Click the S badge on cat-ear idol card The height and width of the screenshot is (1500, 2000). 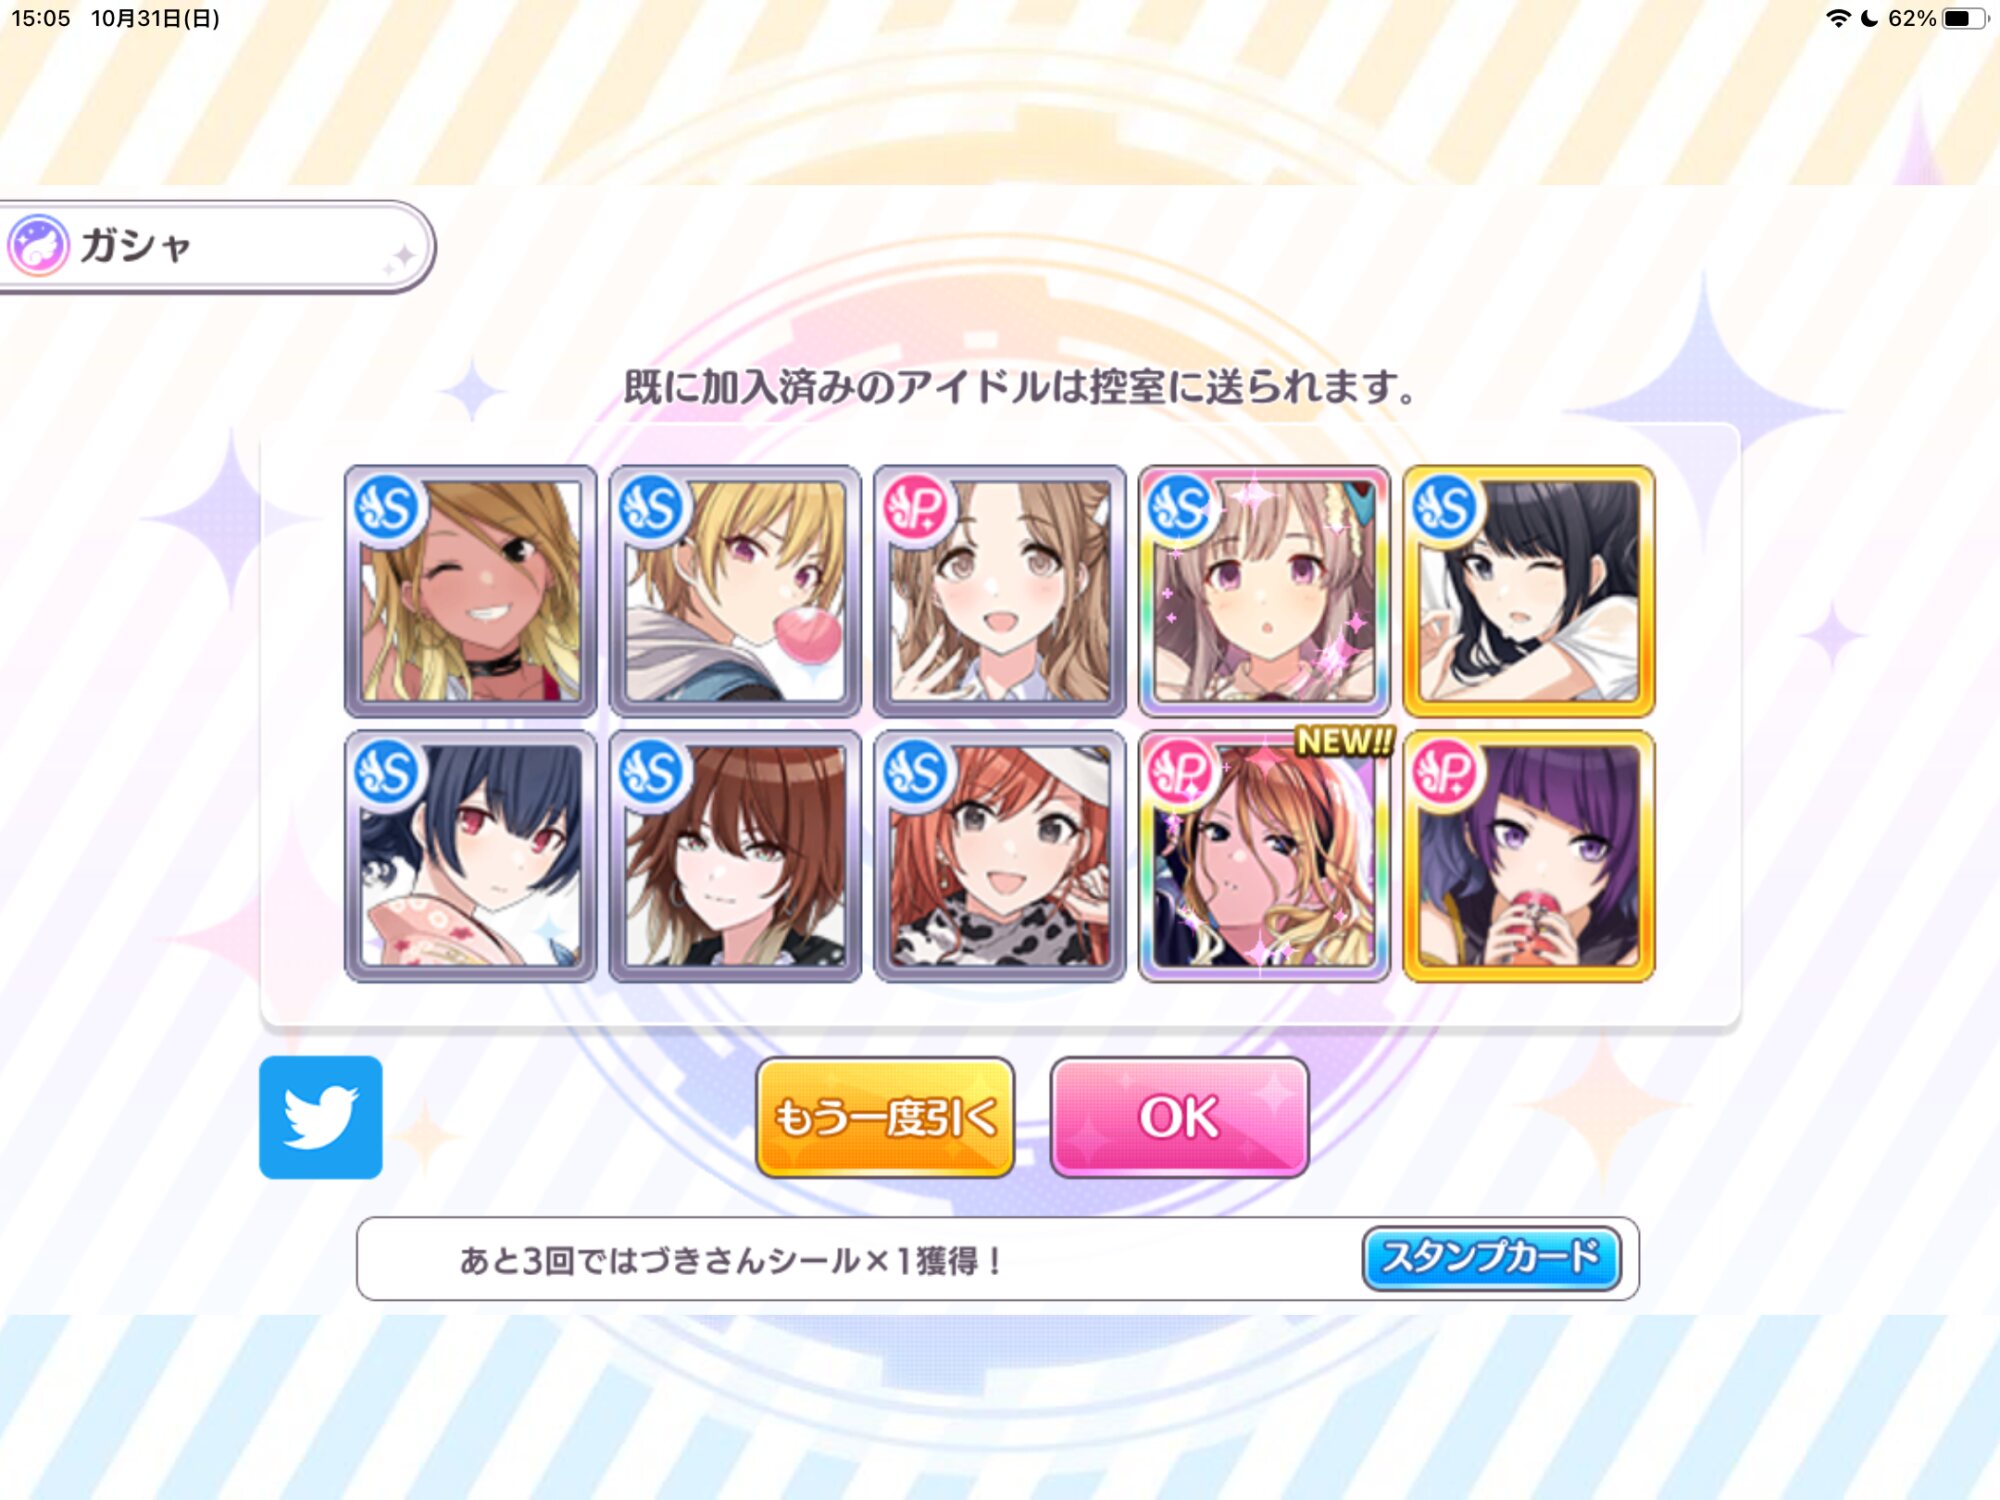(1181, 508)
